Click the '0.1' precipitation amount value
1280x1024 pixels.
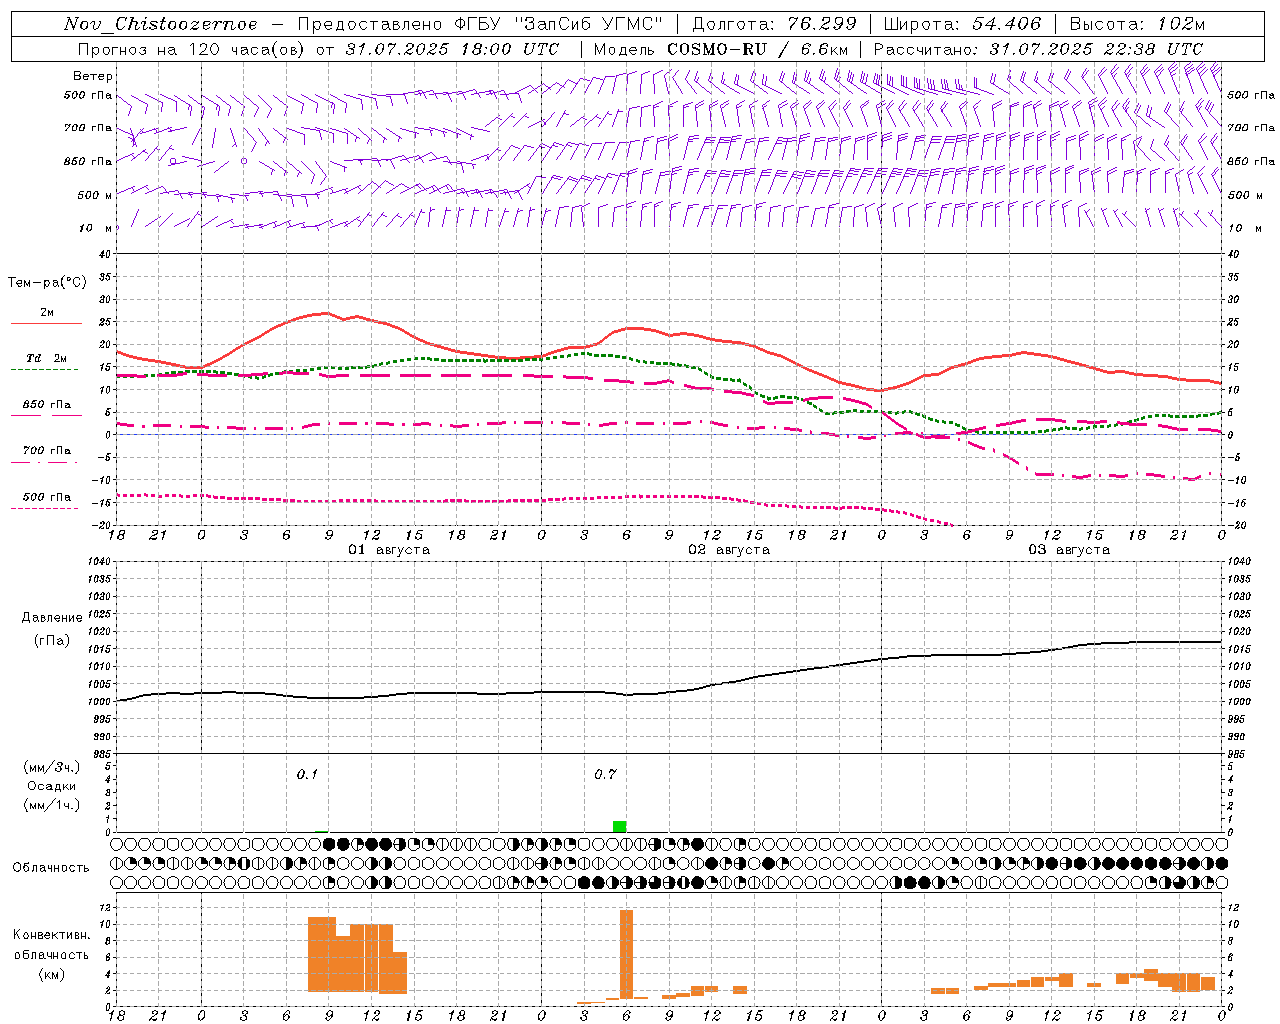click(x=307, y=774)
